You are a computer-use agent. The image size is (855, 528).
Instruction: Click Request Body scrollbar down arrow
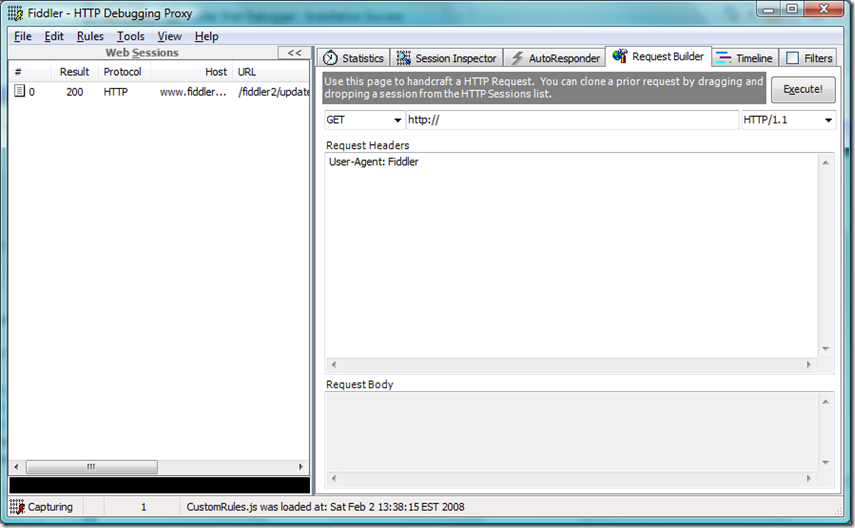pyautogui.click(x=826, y=463)
